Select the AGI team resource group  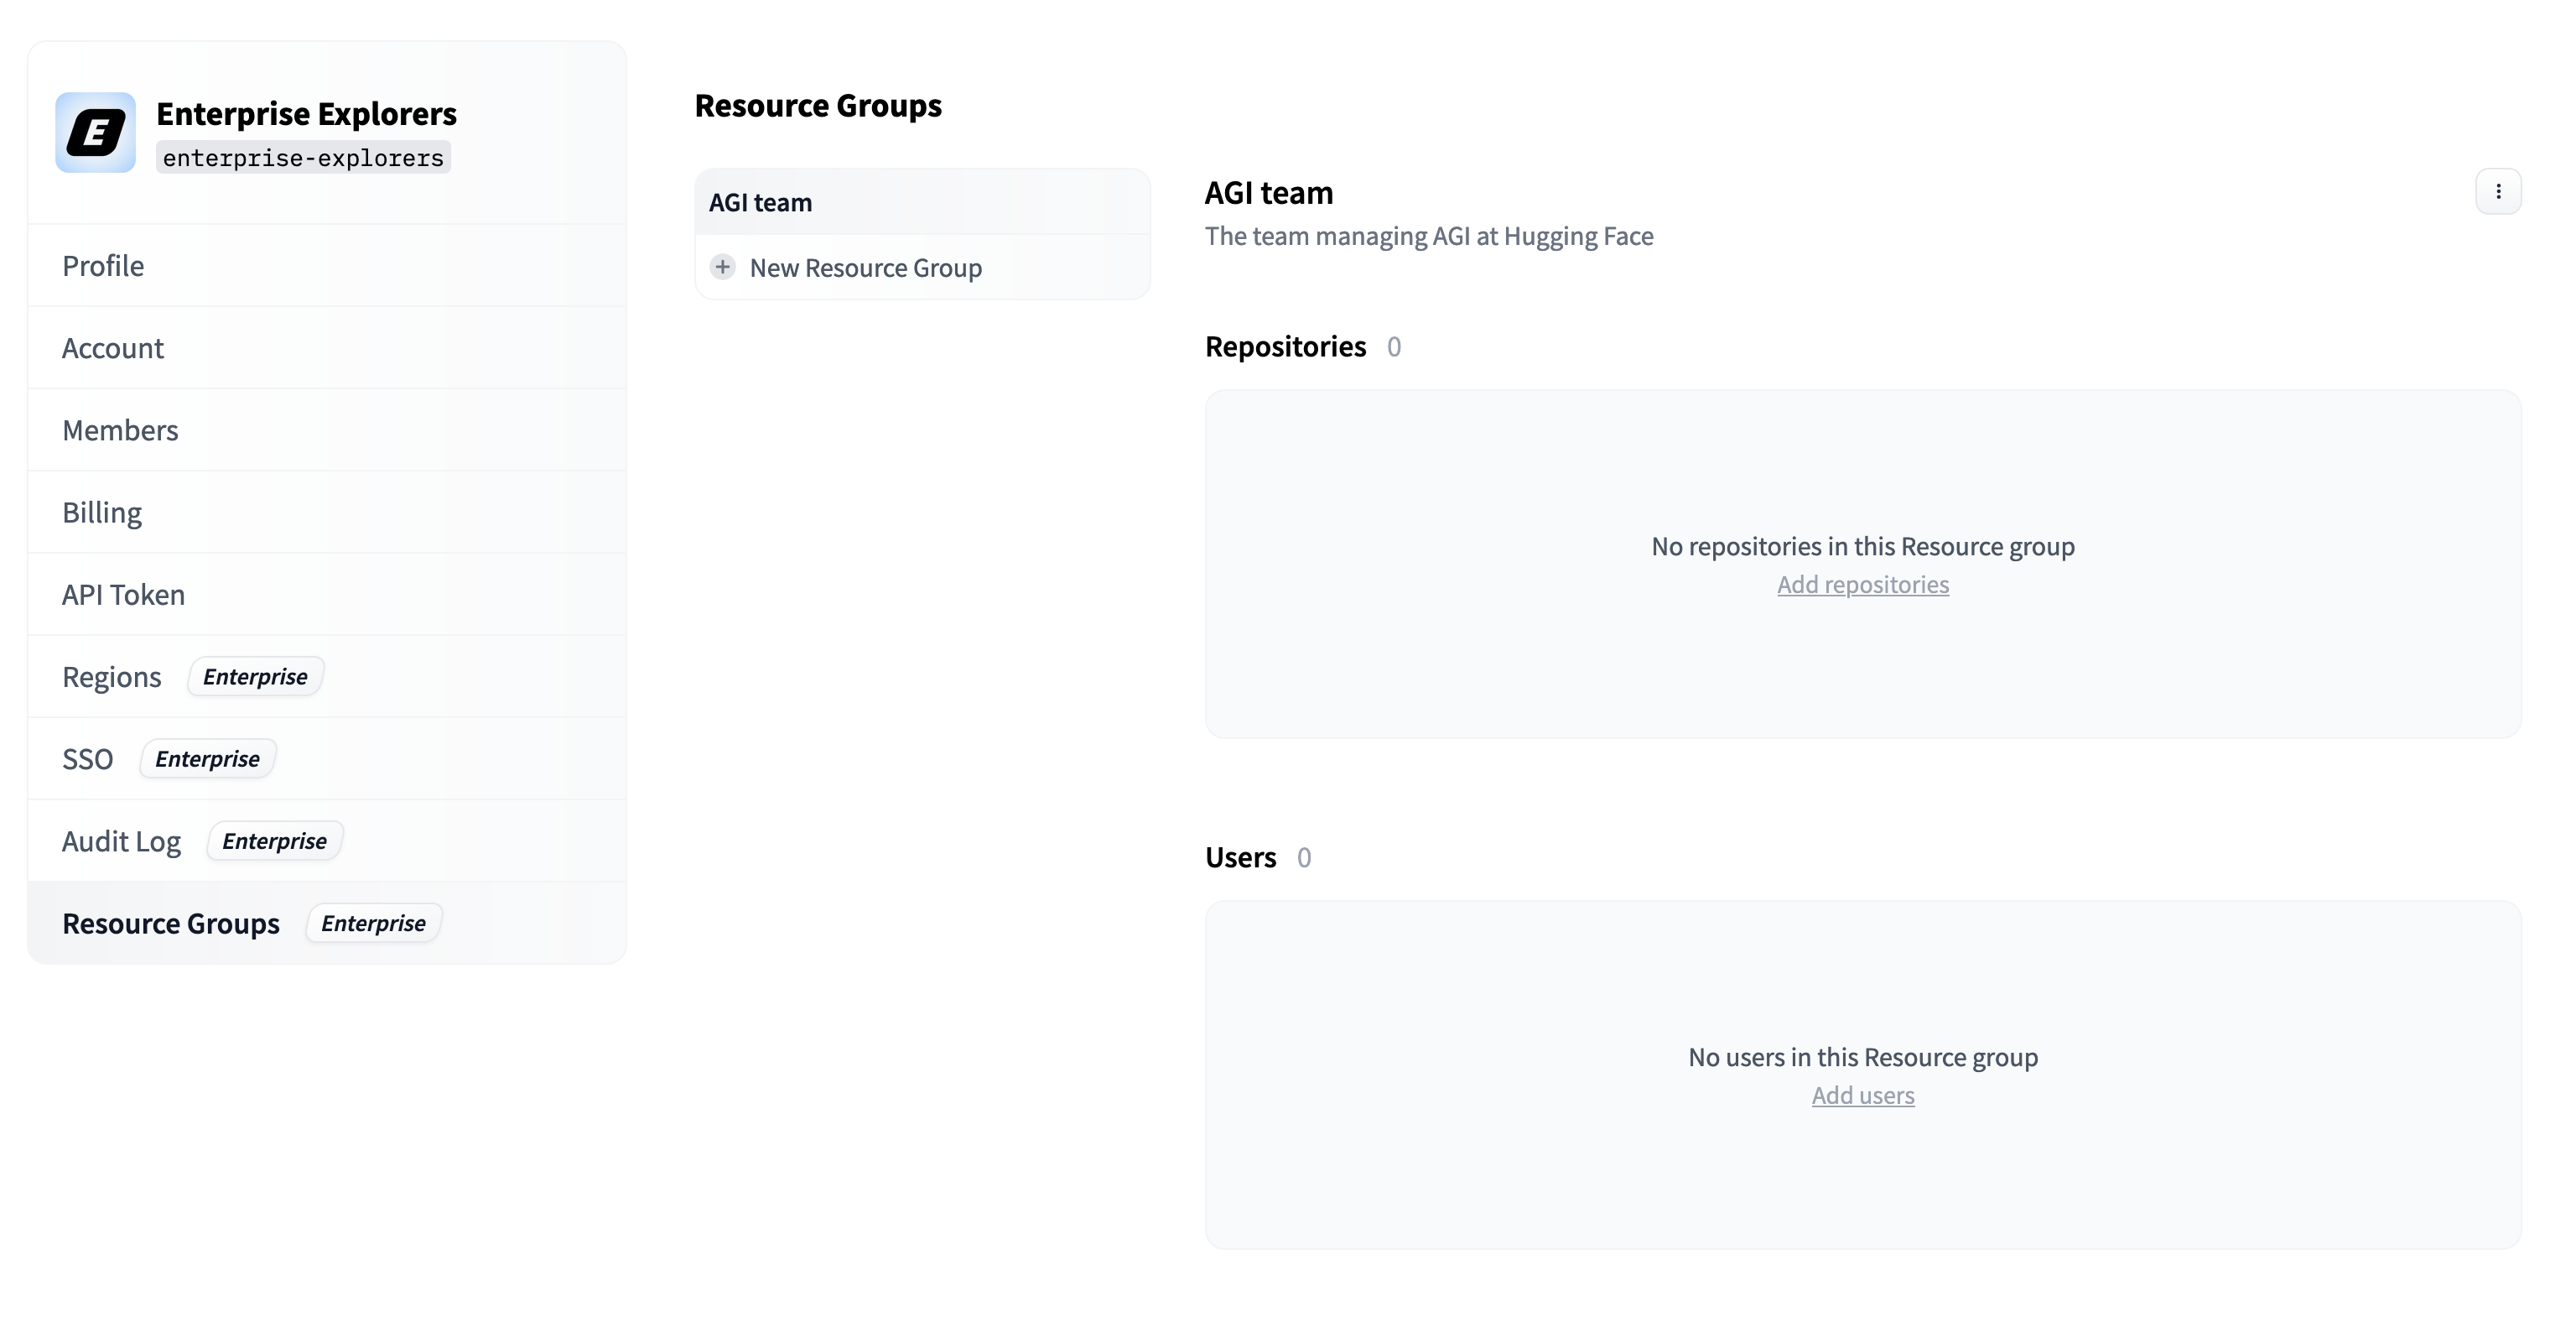coord(760,203)
